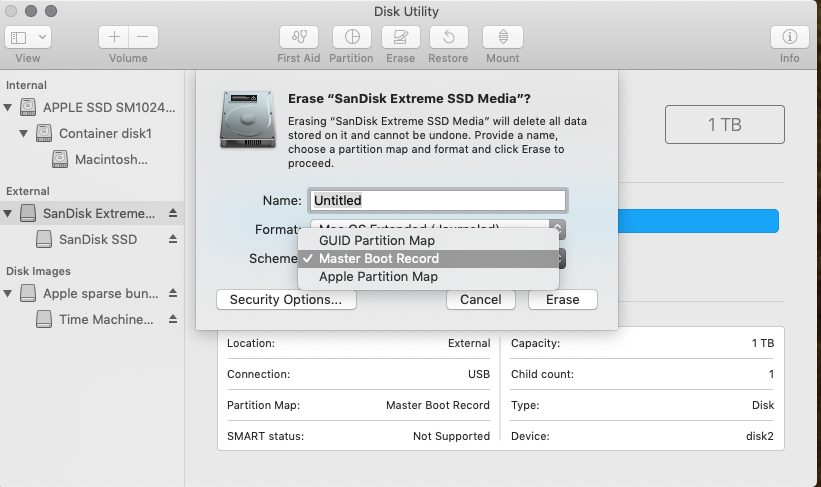Open the Info inspector

tap(790, 37)
